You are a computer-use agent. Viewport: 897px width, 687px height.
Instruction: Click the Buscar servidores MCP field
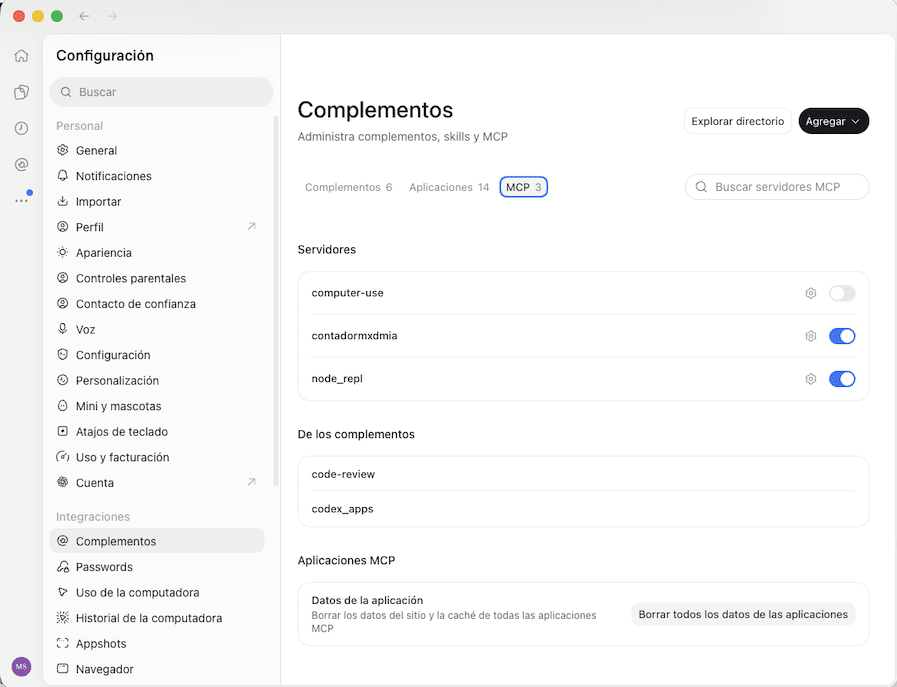point(777,187)
